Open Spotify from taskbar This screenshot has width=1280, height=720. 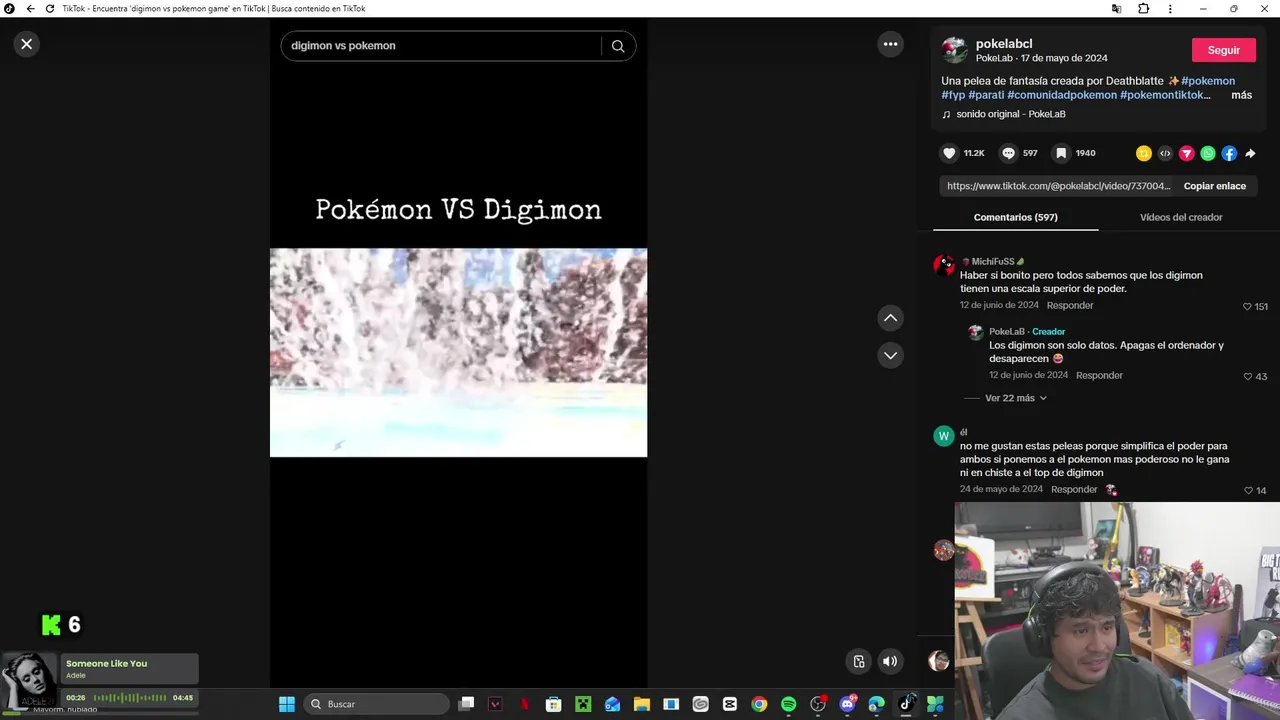pyautogui.click(x=788, y=704)
